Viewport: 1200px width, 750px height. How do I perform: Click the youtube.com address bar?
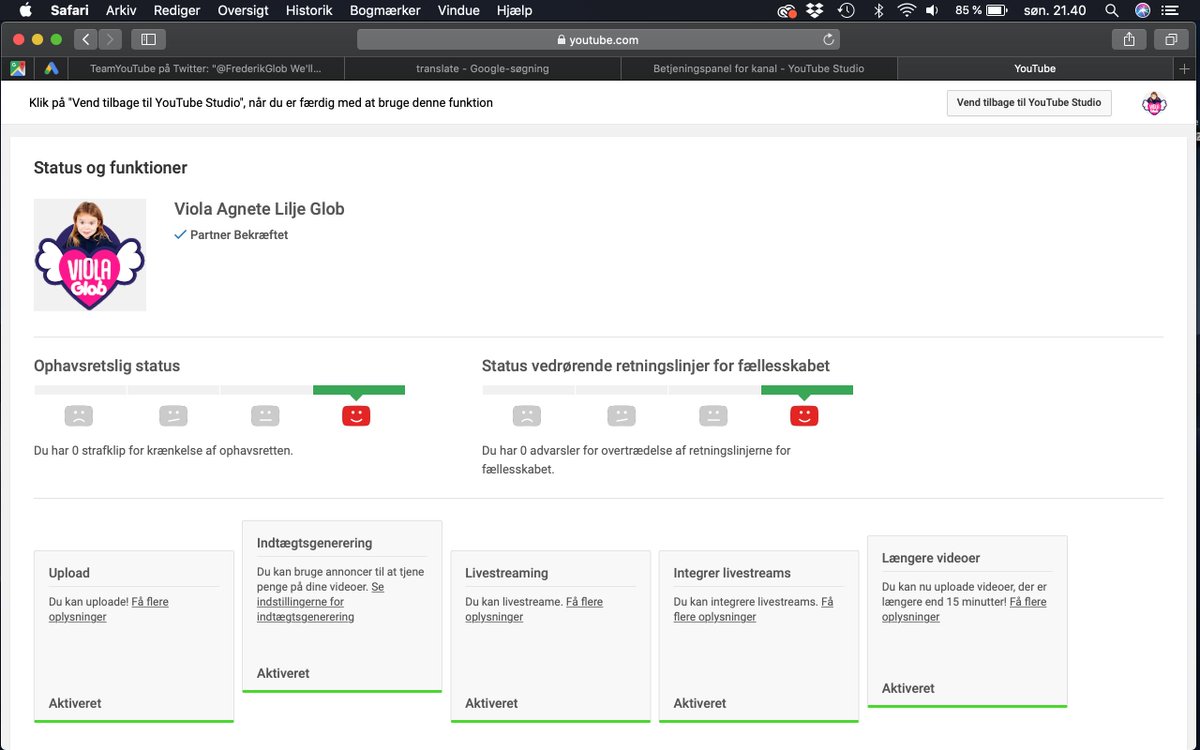tap(598, 40)
